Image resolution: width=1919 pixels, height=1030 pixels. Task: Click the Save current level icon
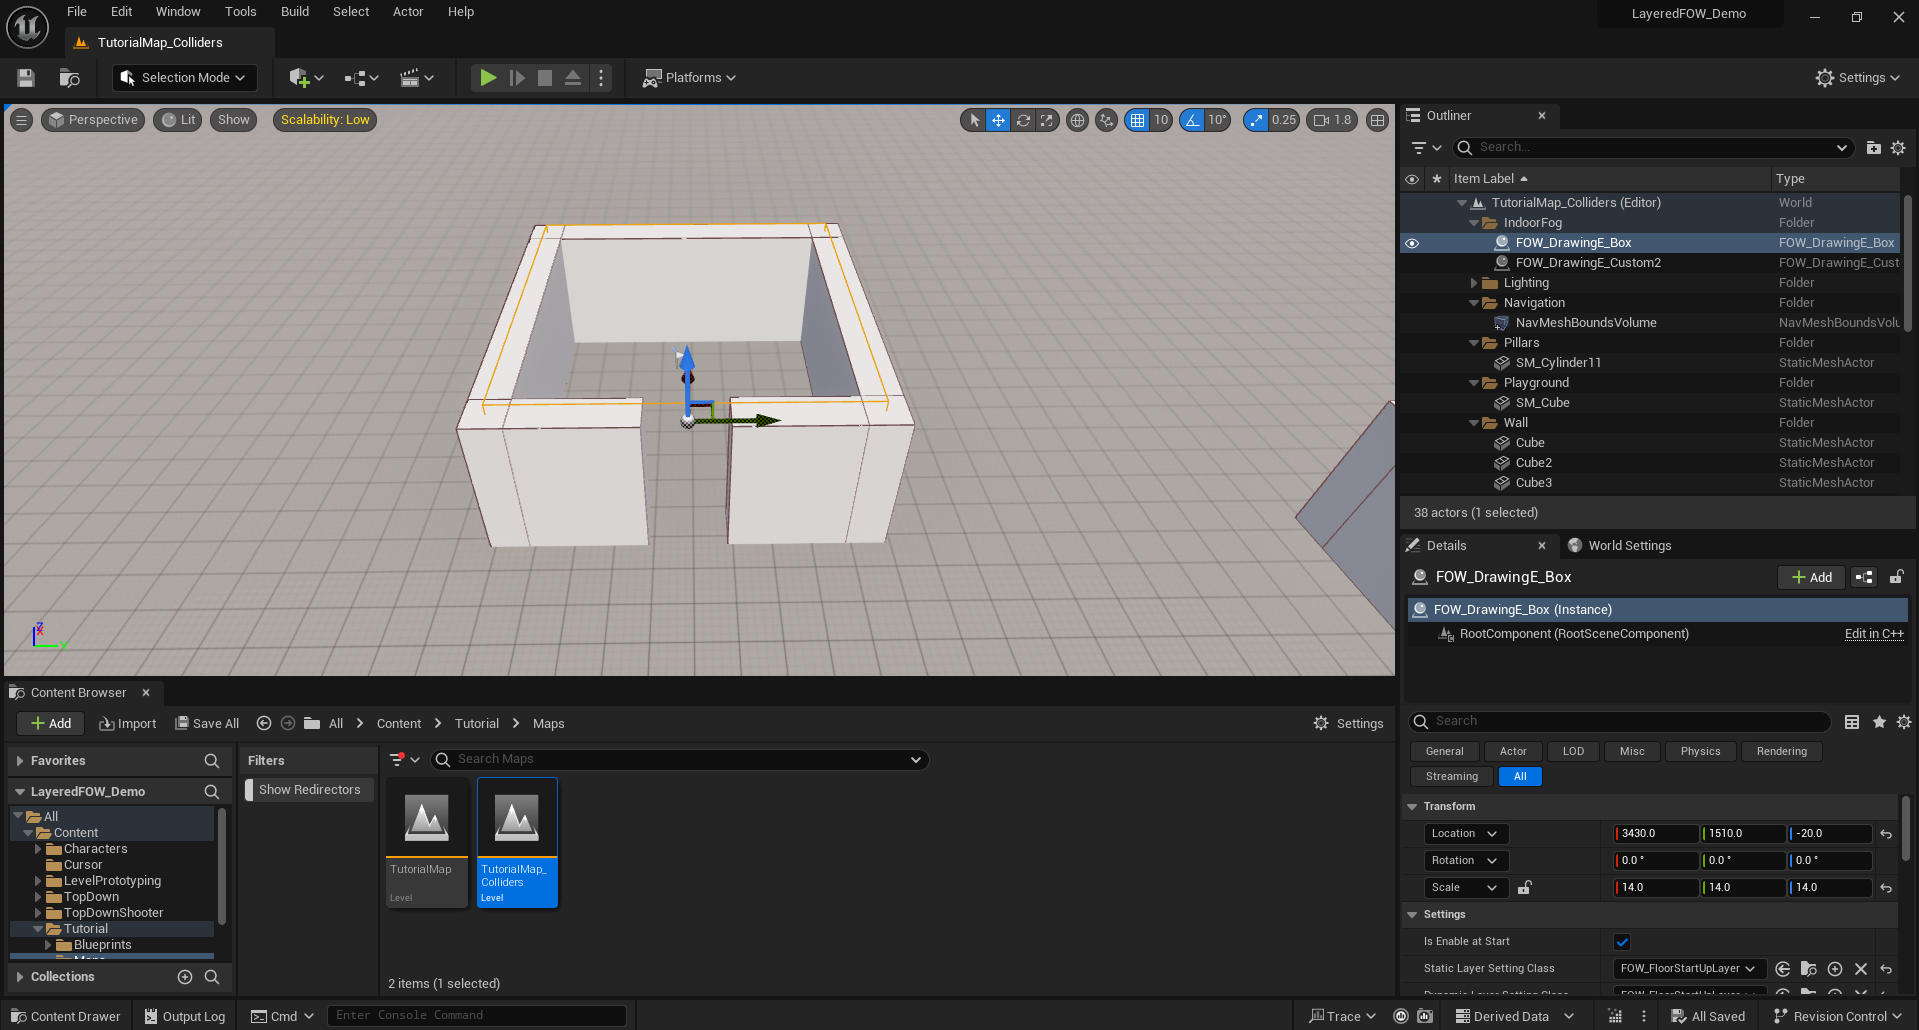click(x=26, y=78)
